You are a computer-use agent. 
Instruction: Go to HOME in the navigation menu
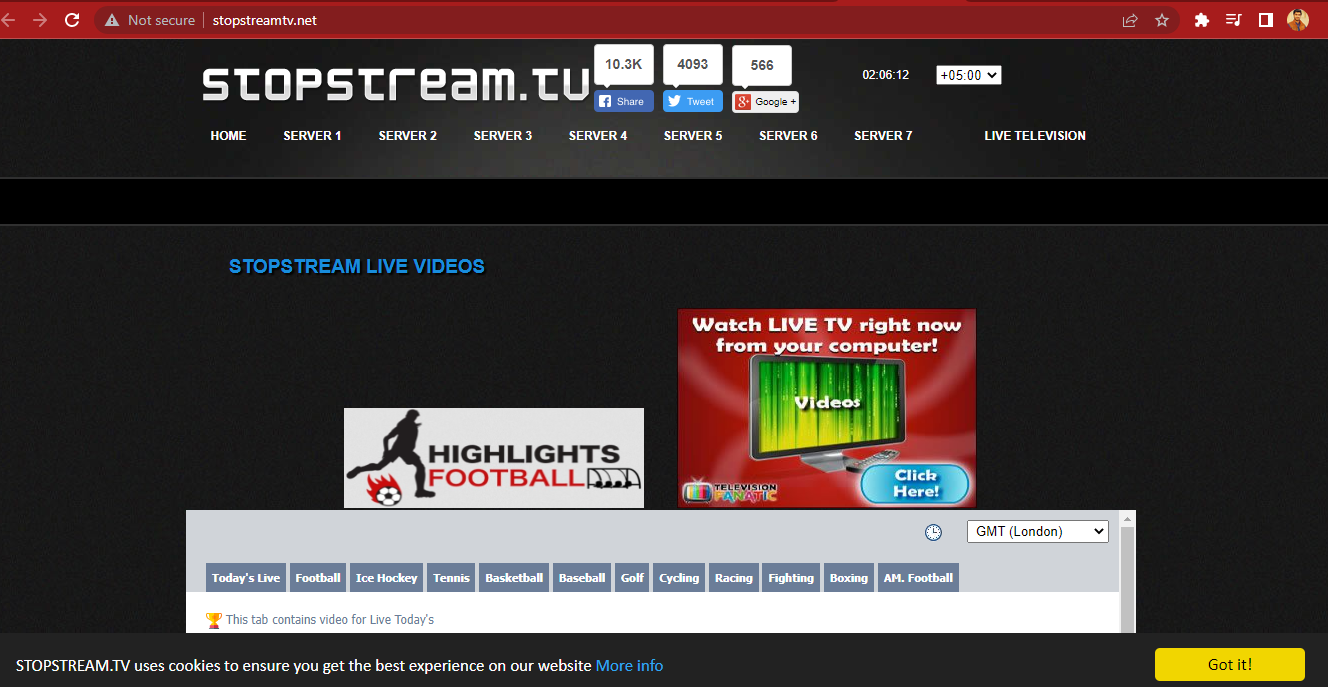pos(228,136)
